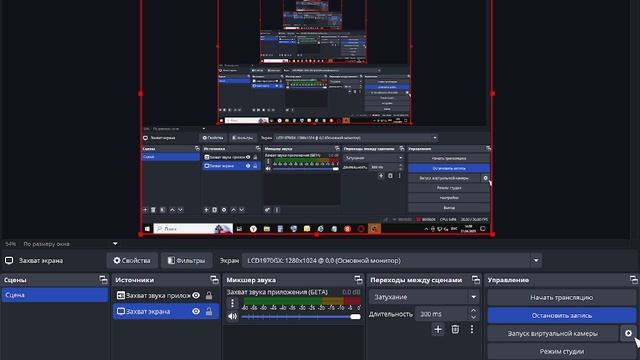The width and height of the screenshot is (640, 360).
Task: Adjust application audio volume slider
Action: pos(301,316)
